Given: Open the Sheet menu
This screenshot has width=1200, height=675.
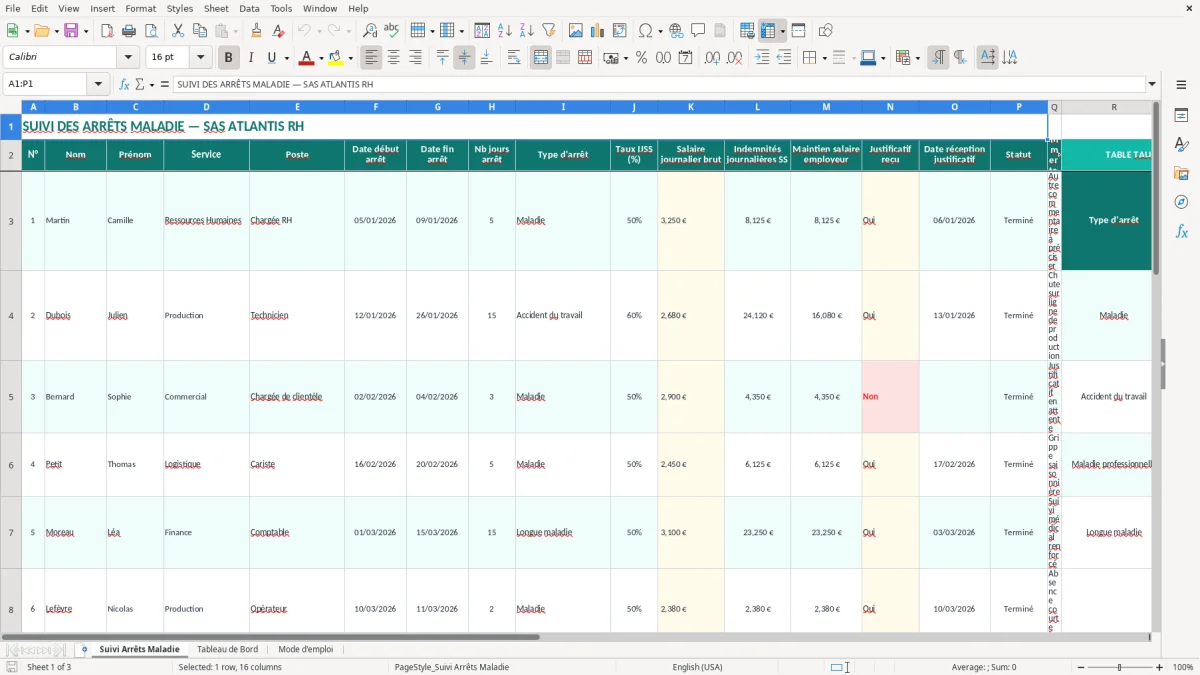Looking at the screenshot, I should pyautogui.click(x=216, y=8).
